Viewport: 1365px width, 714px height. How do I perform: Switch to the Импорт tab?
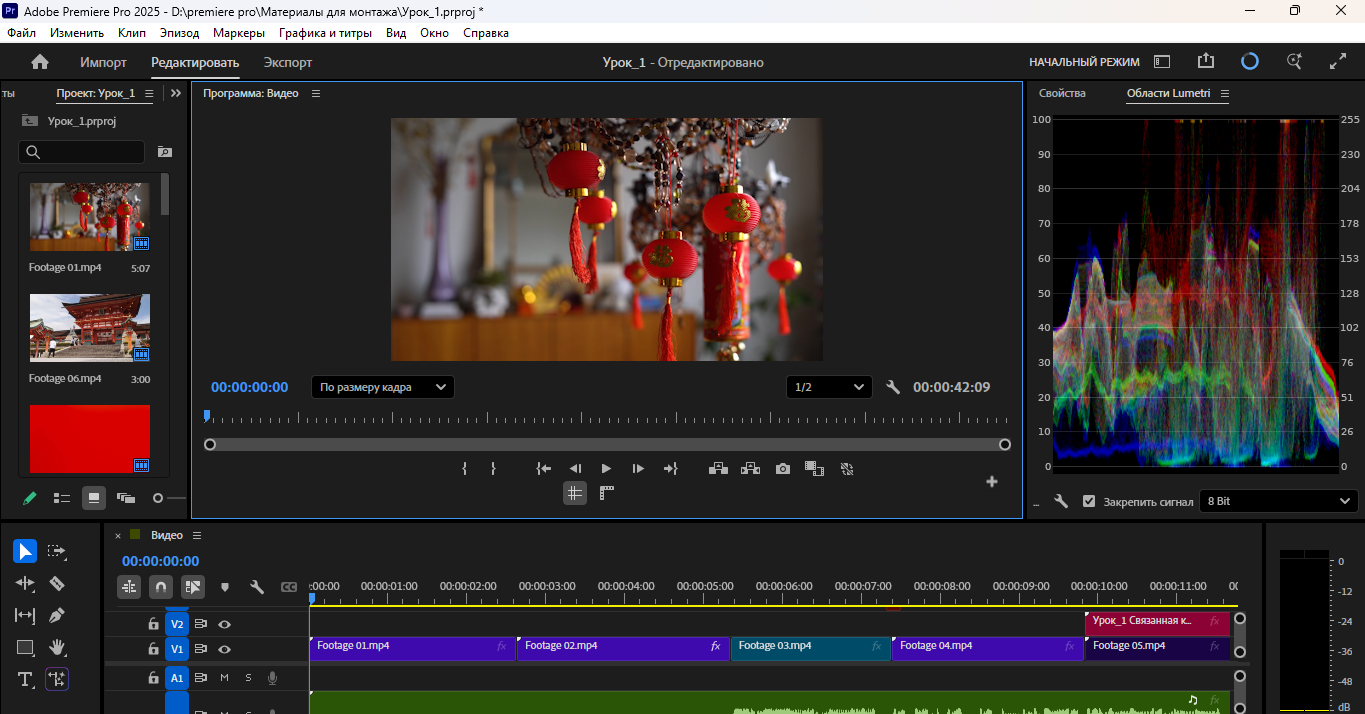click(104, 62)
